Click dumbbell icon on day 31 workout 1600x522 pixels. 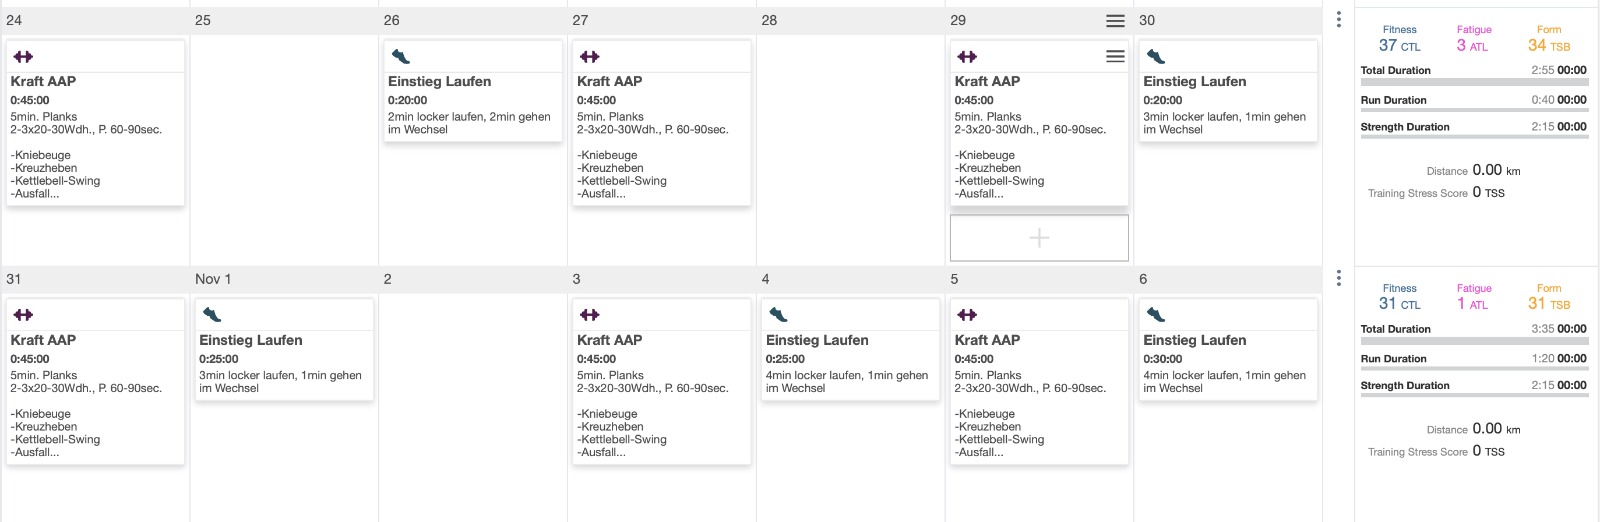coord(23,315)
